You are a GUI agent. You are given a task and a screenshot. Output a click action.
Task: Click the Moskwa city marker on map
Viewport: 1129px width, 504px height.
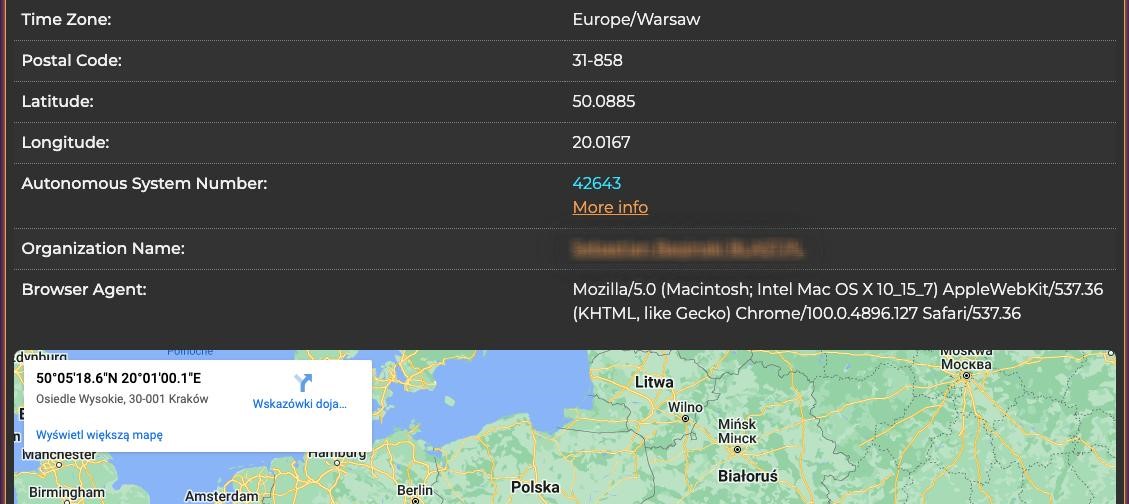tap(966, 375)
